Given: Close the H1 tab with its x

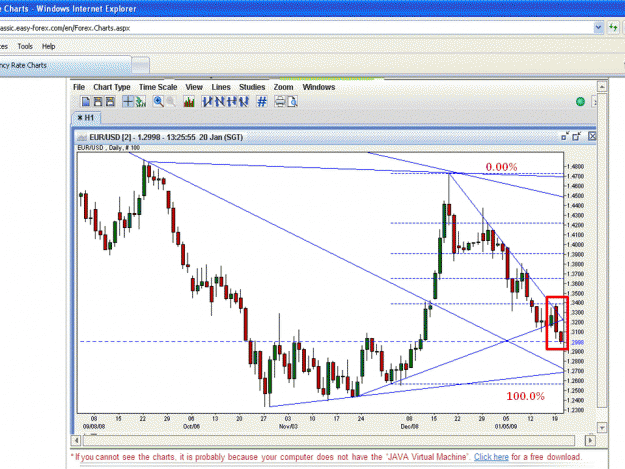Looking at the screenshot, I should (x=80, y=118).
